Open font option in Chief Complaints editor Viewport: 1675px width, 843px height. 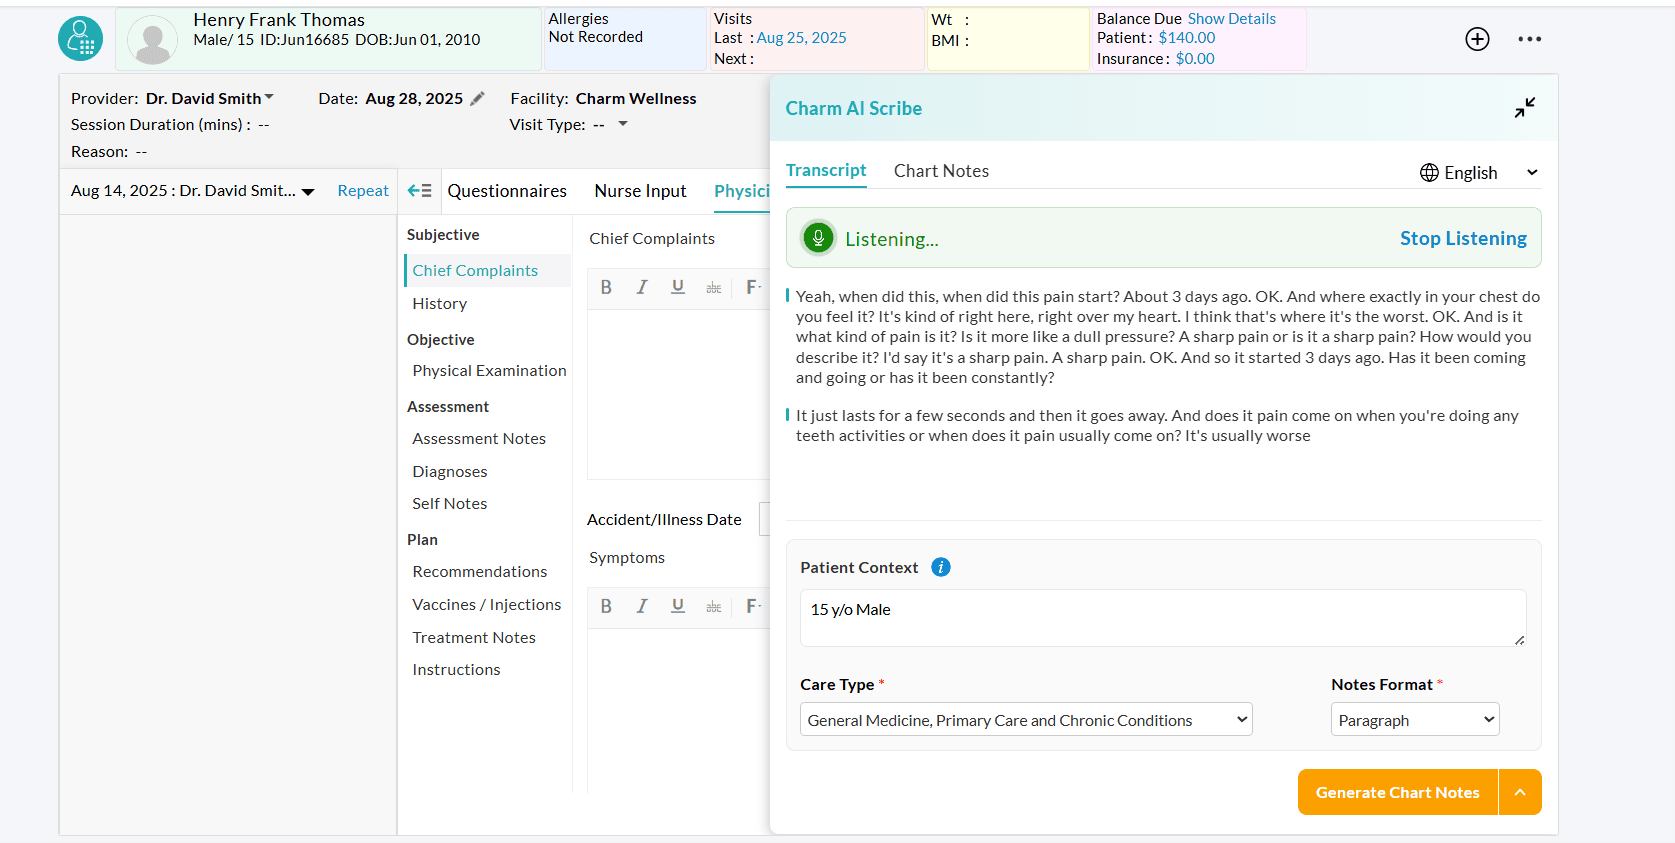tap(753, 287)
